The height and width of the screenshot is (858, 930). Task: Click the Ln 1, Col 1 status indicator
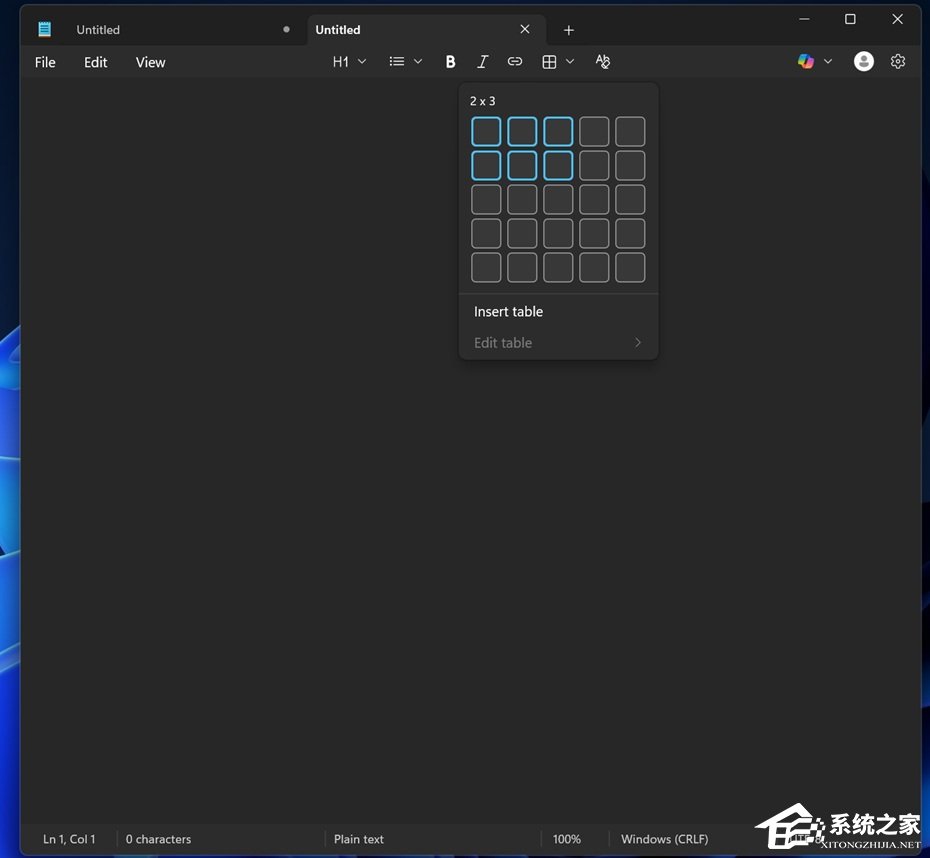[69, 839]
